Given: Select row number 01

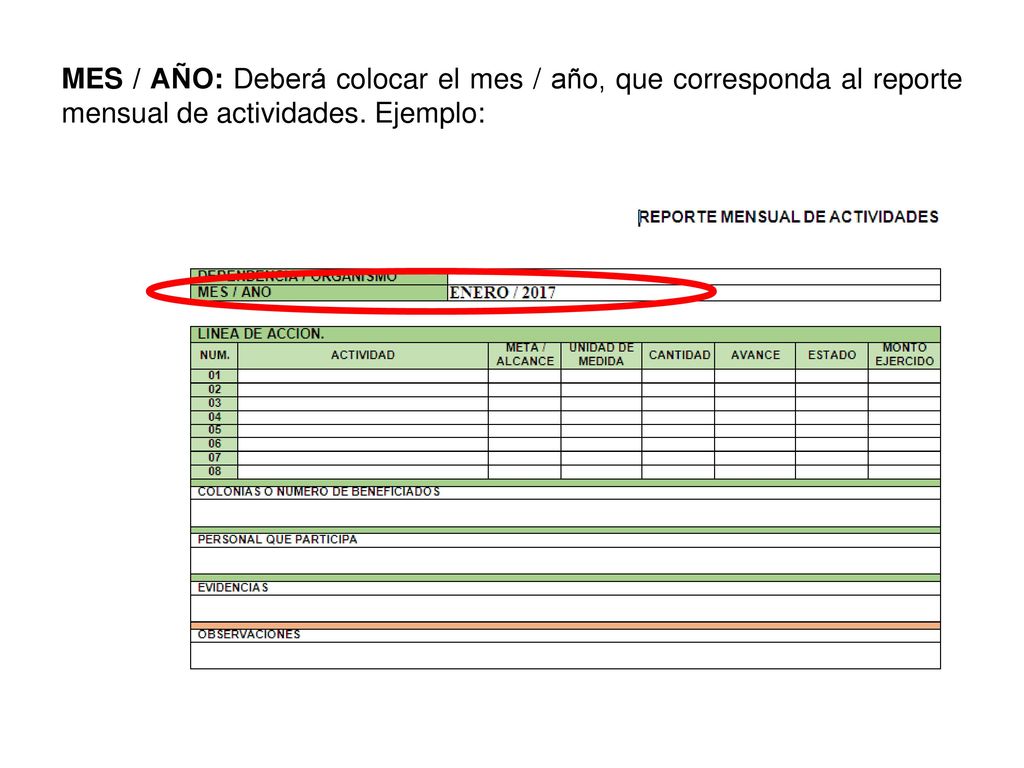Looking at the screenshot, I should click(215, 376).
